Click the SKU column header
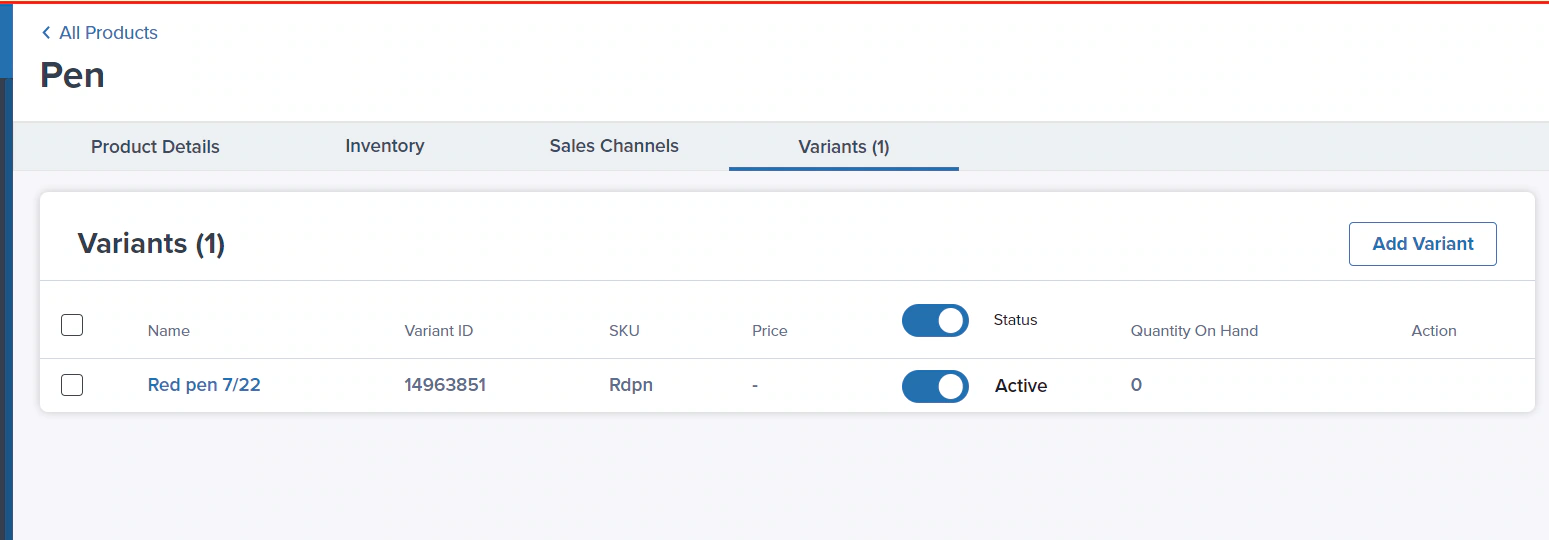Viewport: 1549px width, 540px height. pos(624,331)
